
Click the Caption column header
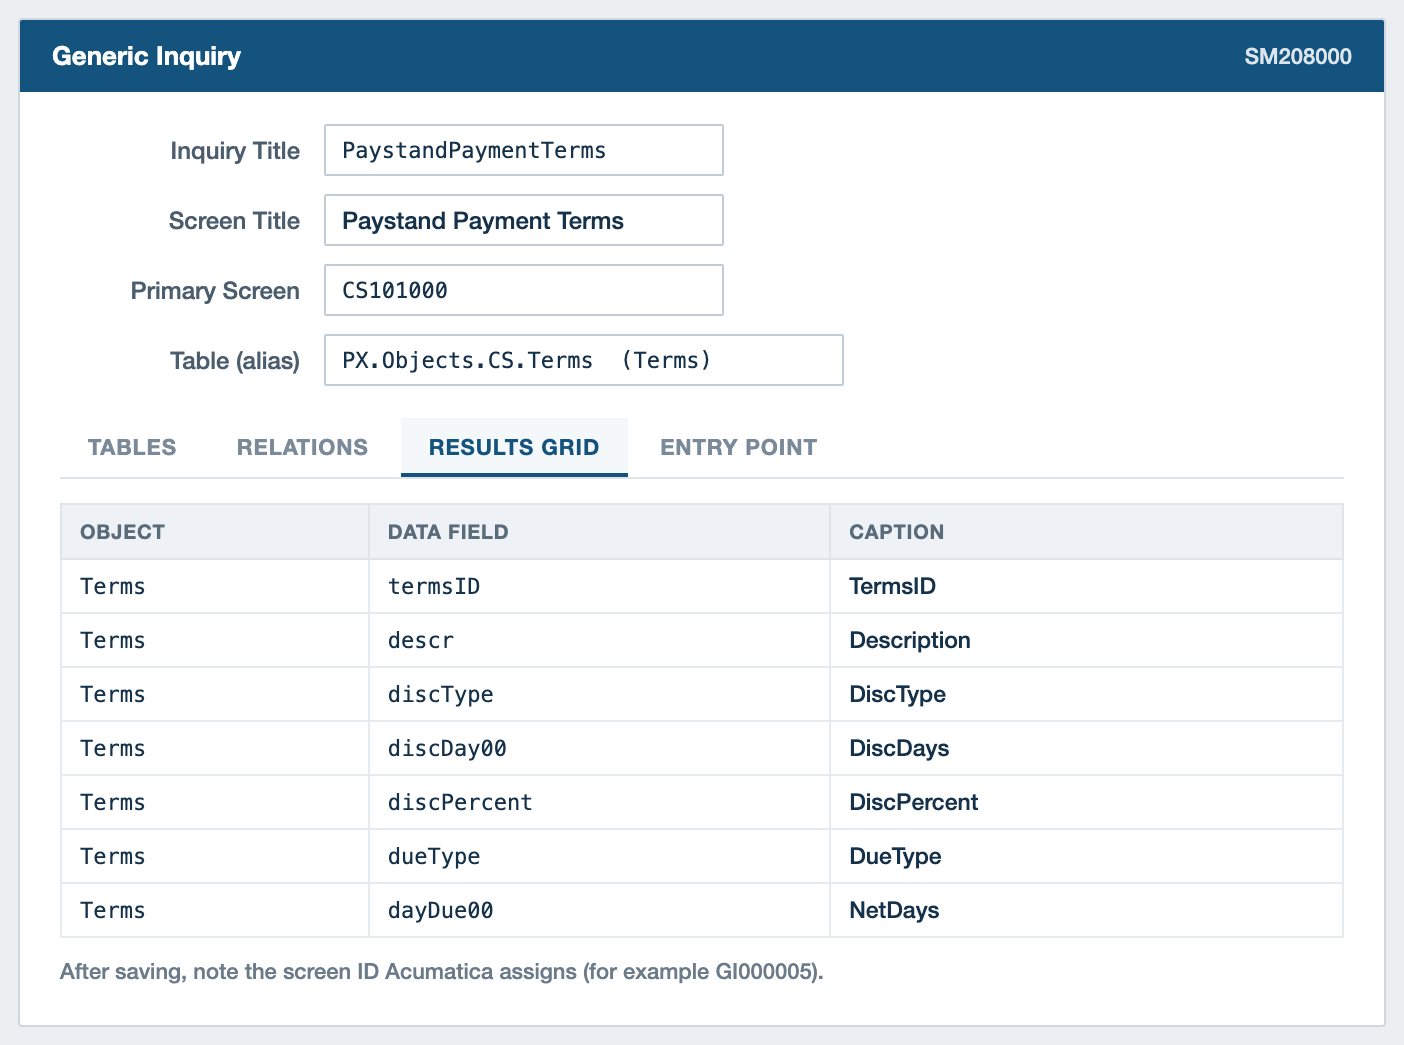[1086, 532]
